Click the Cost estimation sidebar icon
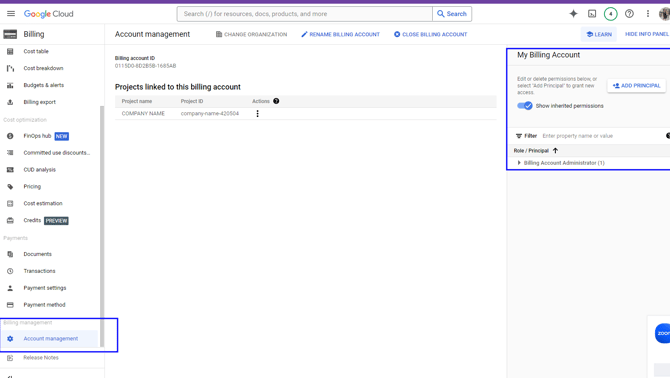670x378 pixels. click(10, 203)
